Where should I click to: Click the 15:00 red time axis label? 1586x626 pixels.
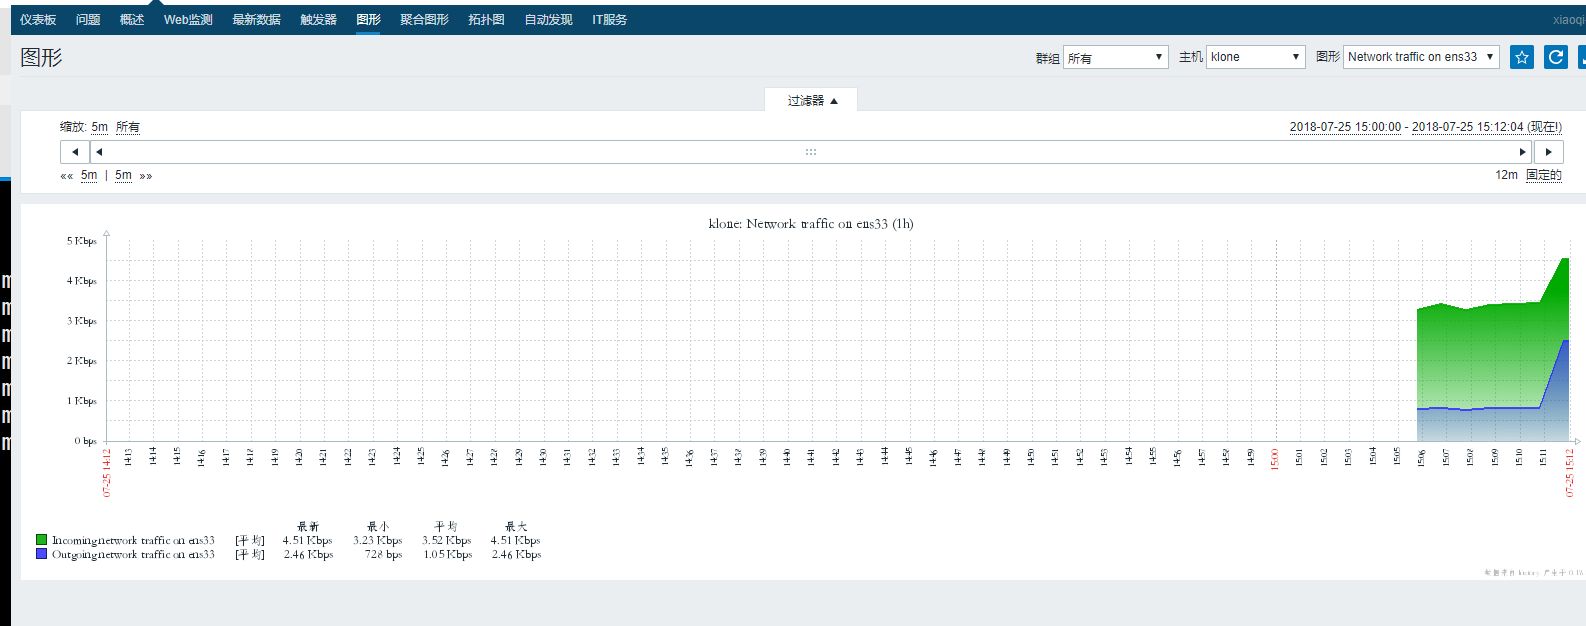(x=1274, y=459)
